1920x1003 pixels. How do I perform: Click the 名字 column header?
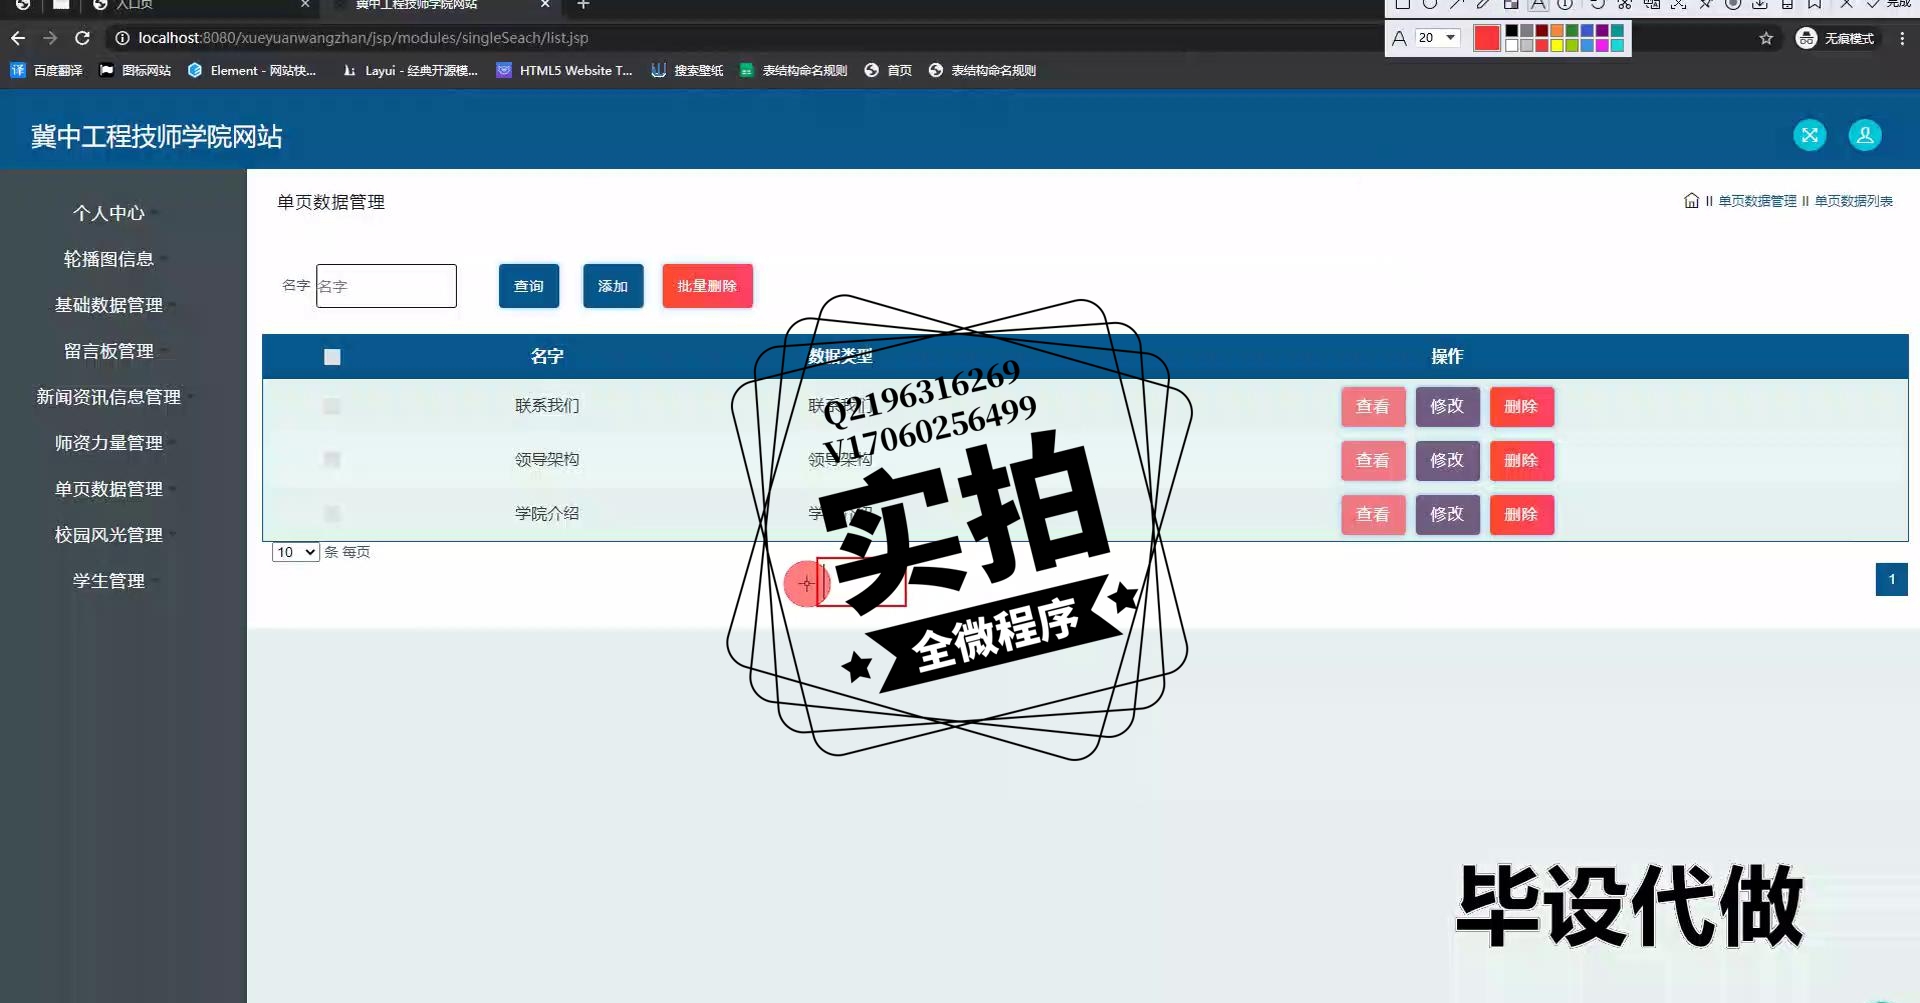(547, 356)
